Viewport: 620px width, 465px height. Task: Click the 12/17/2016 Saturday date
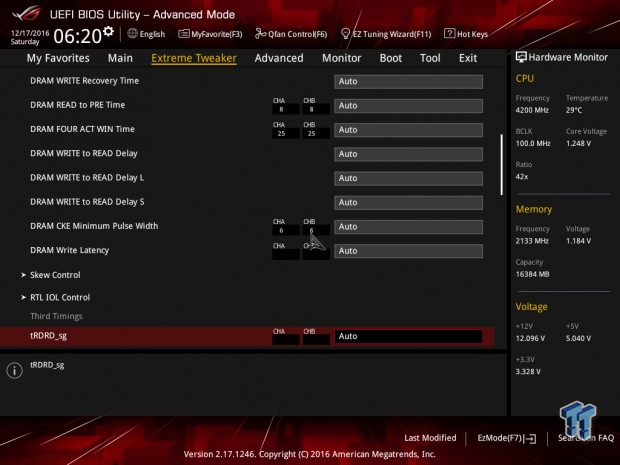[29, 37]
